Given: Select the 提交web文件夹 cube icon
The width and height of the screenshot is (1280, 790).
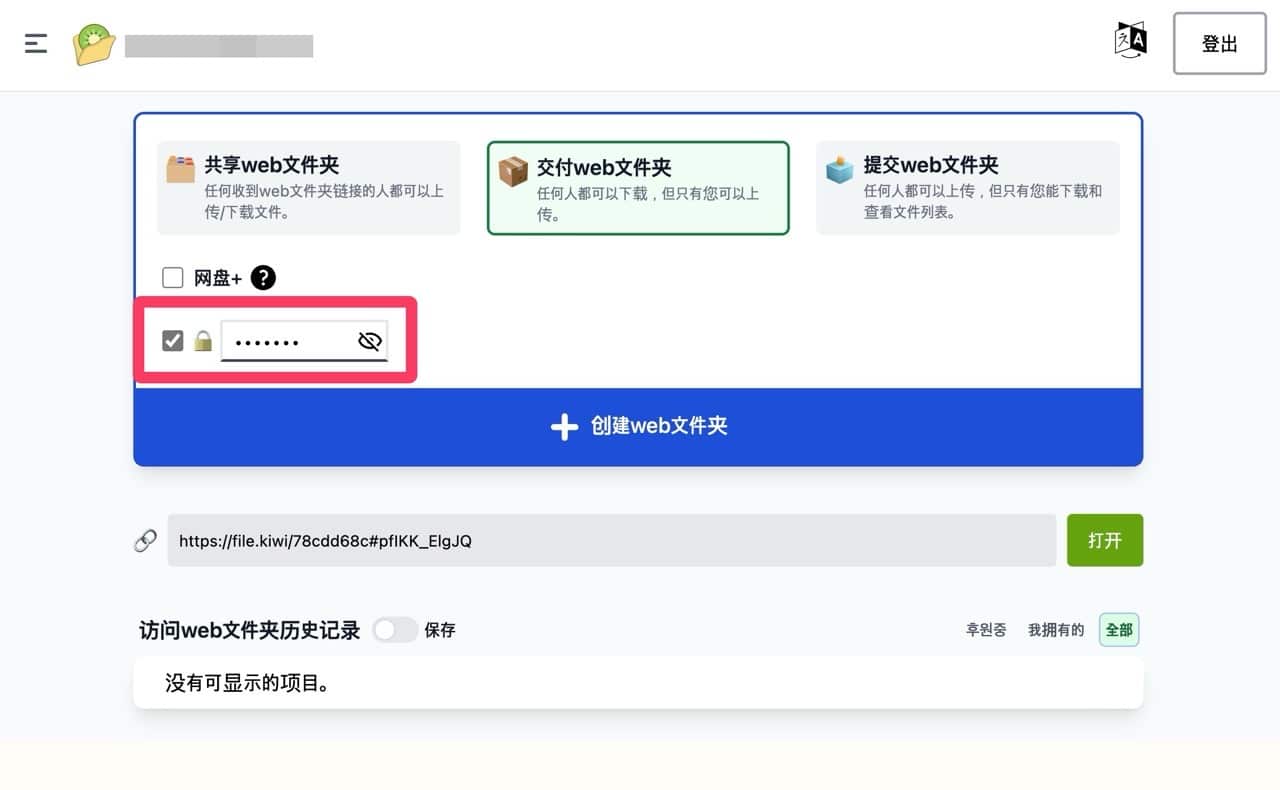Looking at the screenshot, I should click(839, 168).
